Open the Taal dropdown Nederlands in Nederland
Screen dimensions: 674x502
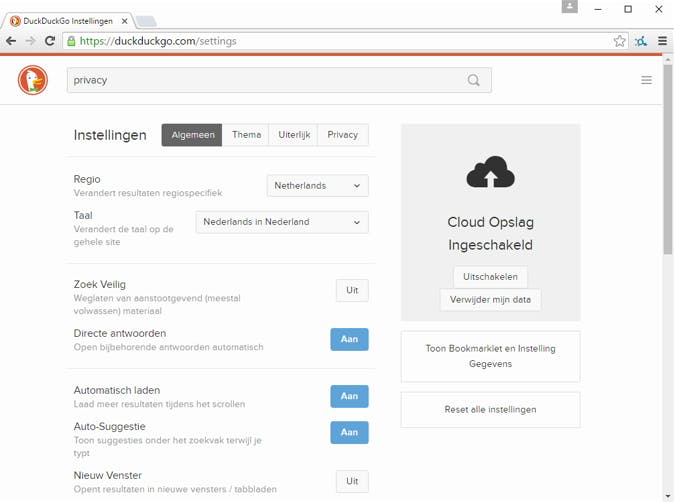click(282, 222)
